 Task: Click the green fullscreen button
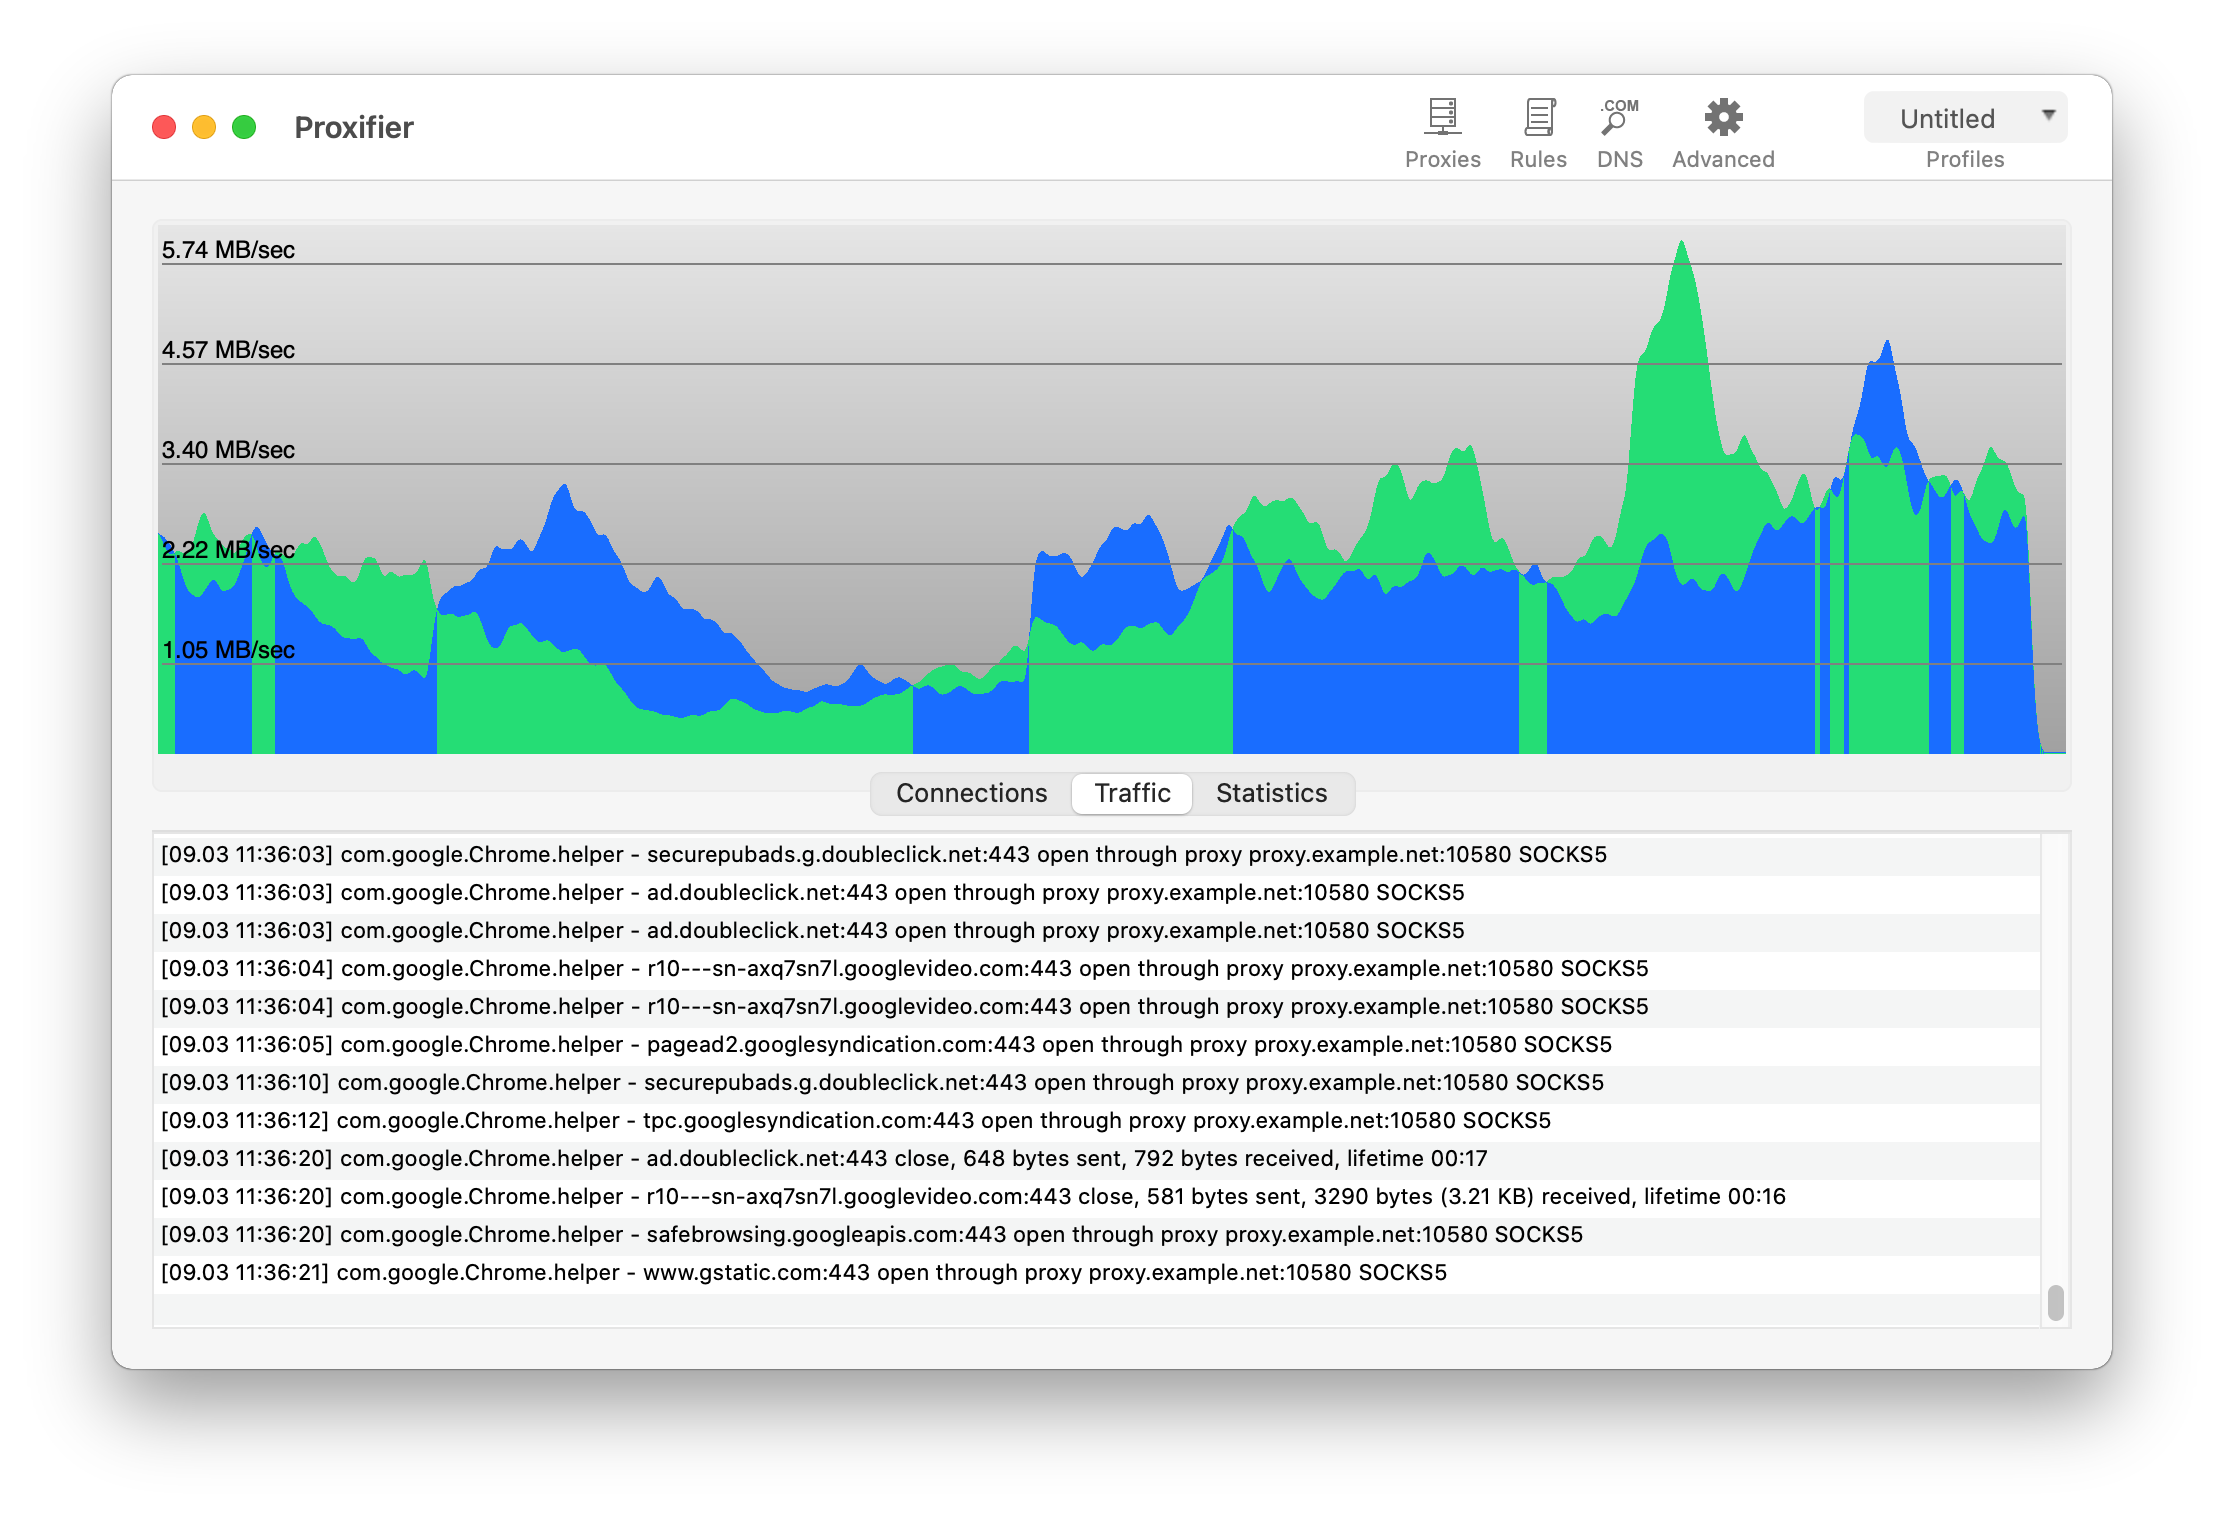tap(244, 128)
